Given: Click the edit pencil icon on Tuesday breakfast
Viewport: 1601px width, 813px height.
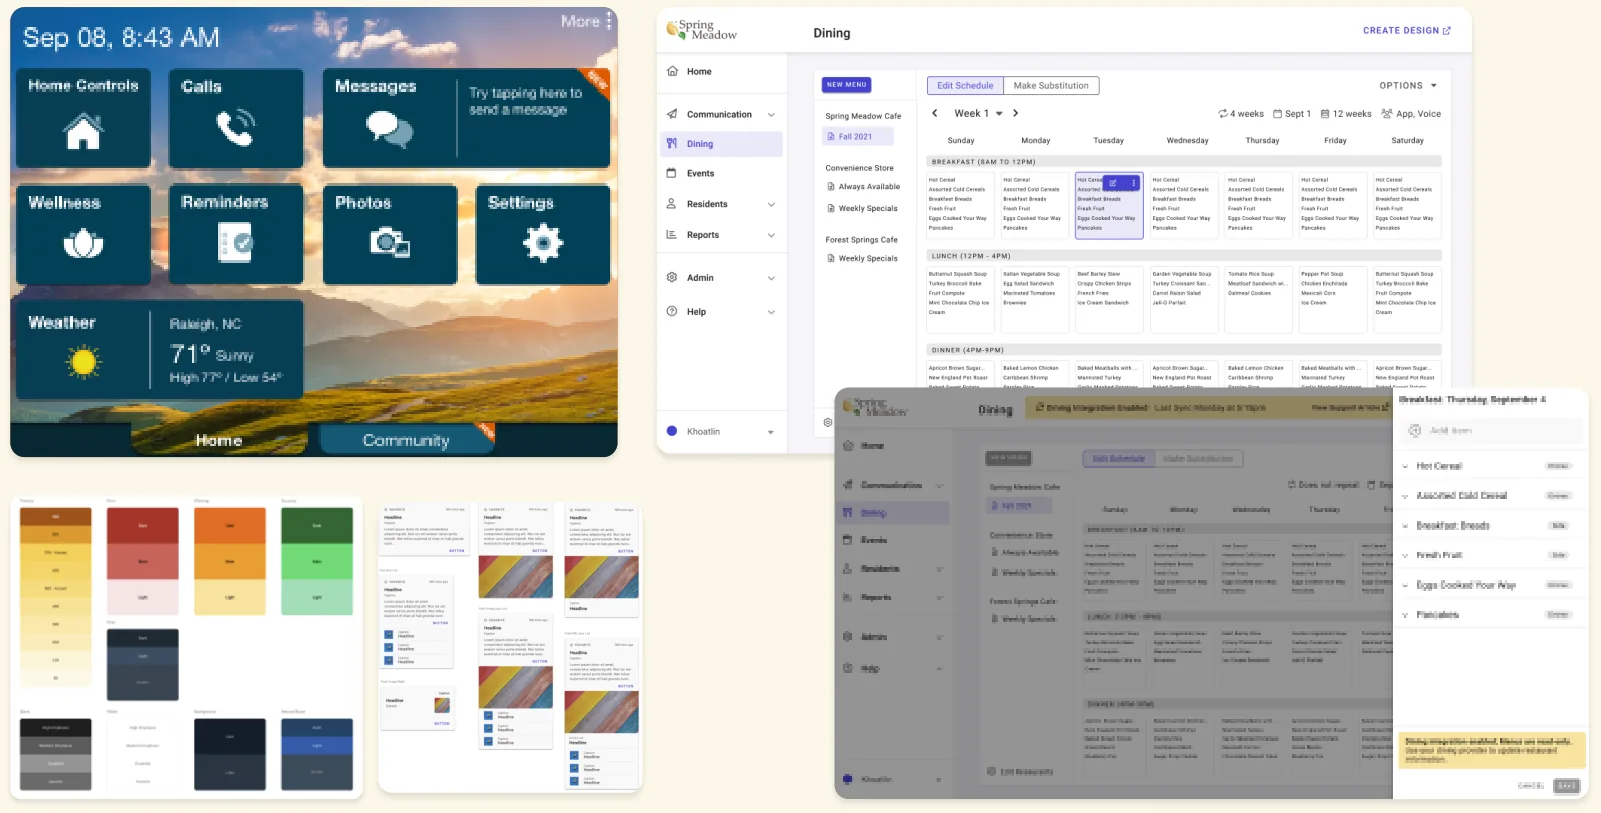Looking at the screenshot, I should coord(1113,183).
